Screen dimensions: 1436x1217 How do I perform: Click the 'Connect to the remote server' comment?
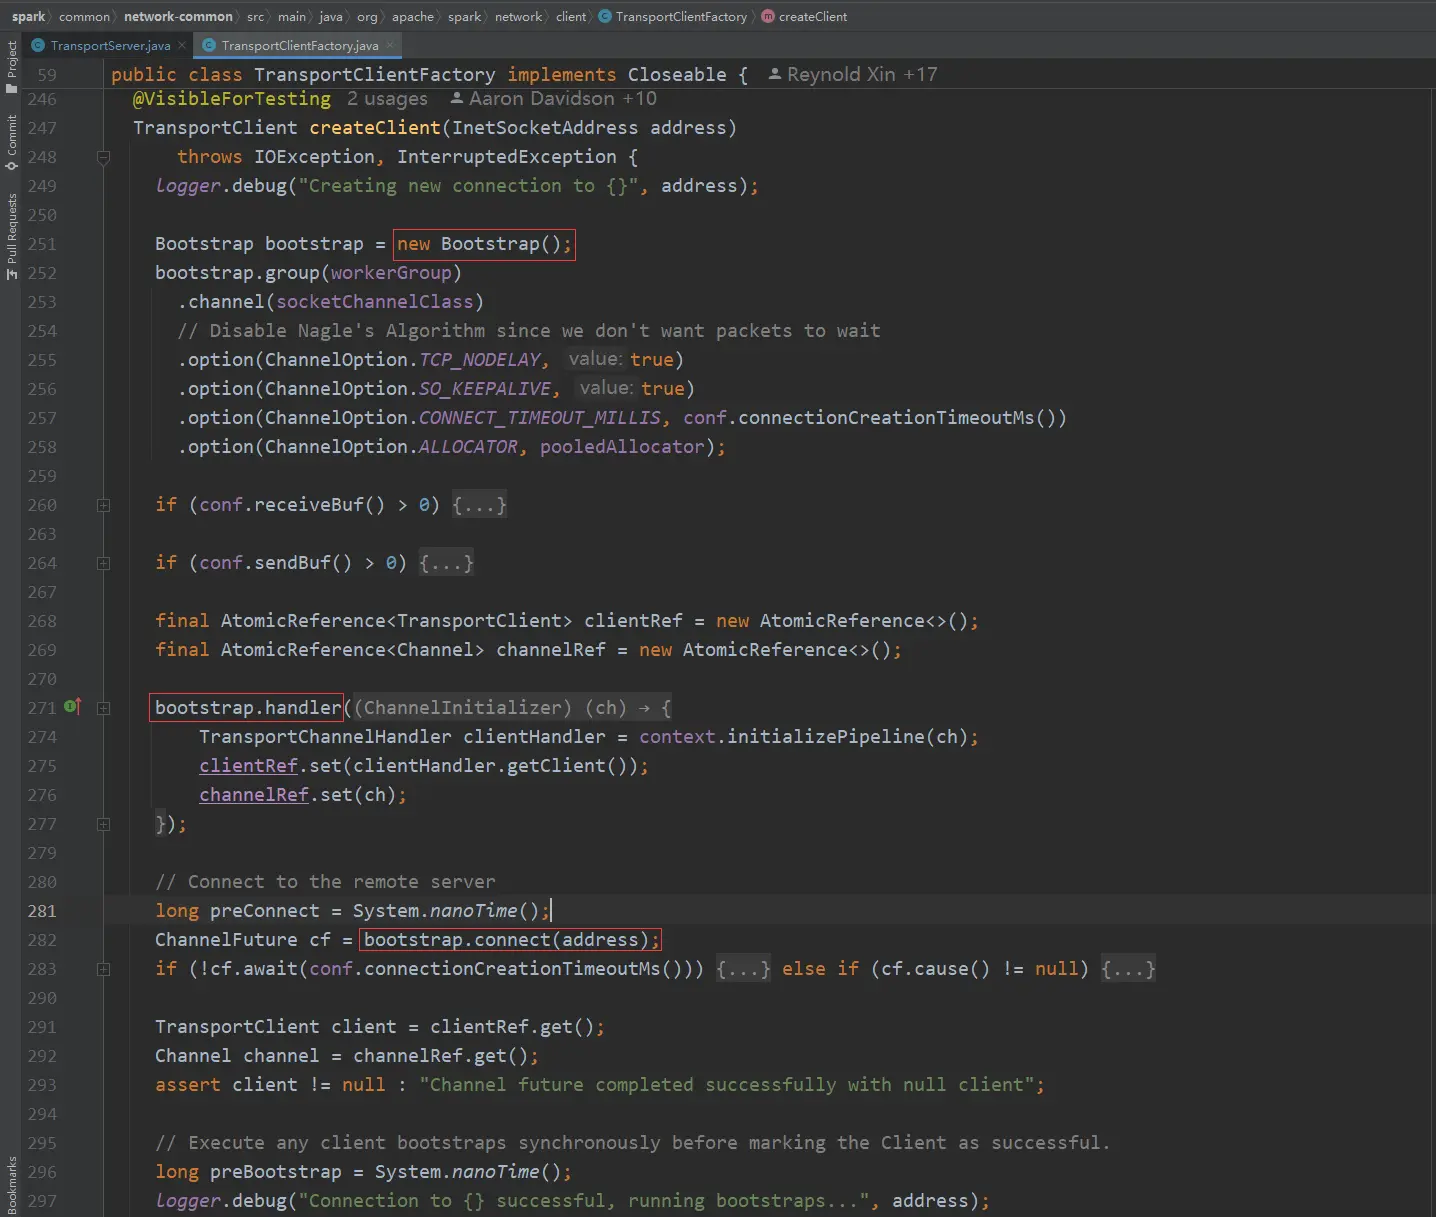pos(325,882)
